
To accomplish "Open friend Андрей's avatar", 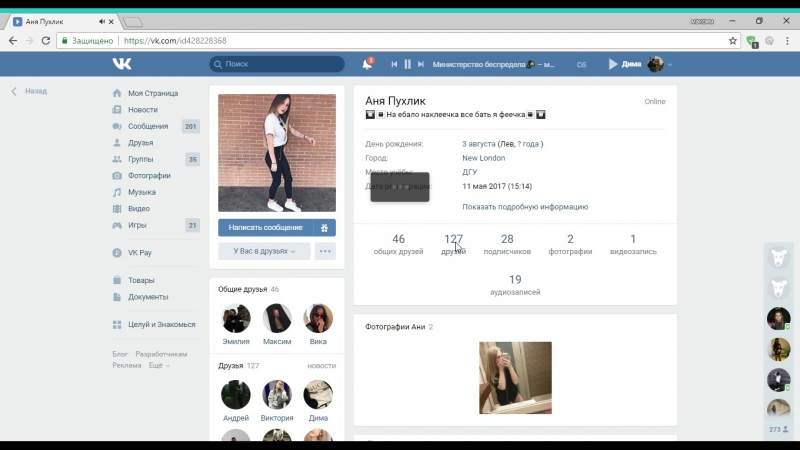I will pos(236,394).
